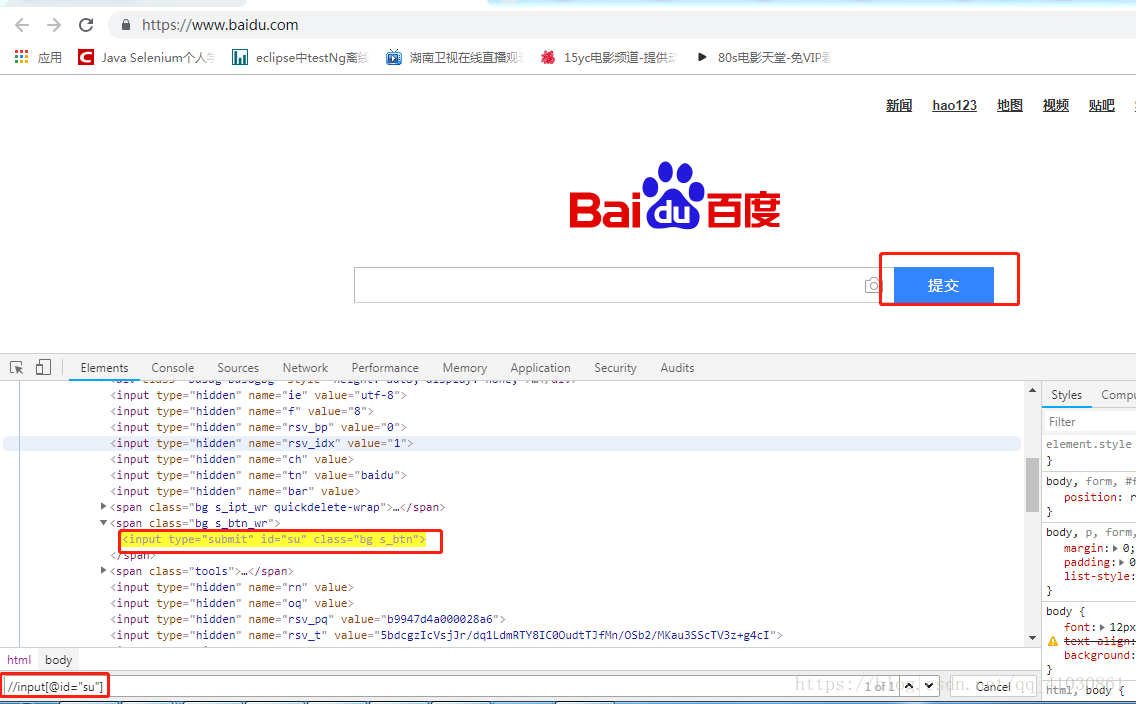The width and height of the screenshot is (1136, 704).
Task: Go back with the browser back arrow
Action: 22,25
